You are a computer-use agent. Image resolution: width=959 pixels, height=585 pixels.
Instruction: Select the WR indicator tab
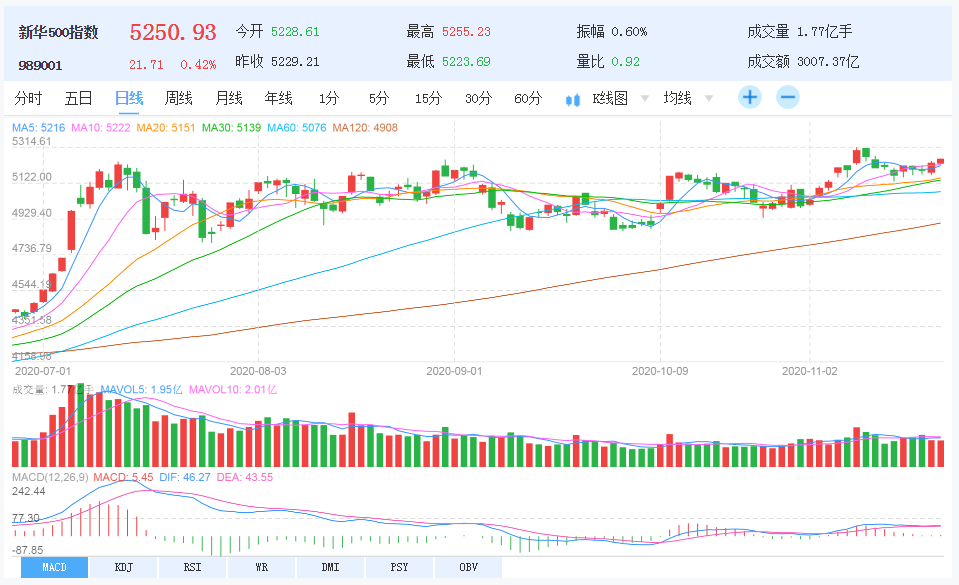coord(261,568)
